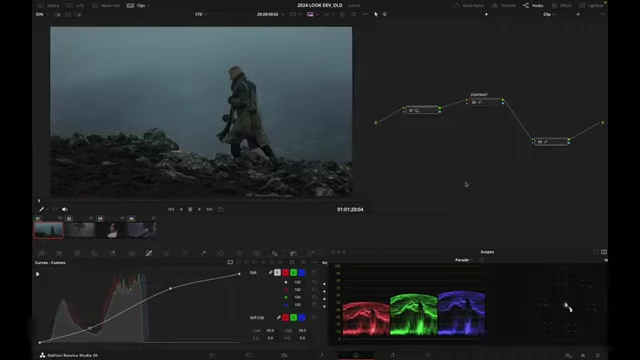Open node editor three-dot options menu

[x=602, y=14]
